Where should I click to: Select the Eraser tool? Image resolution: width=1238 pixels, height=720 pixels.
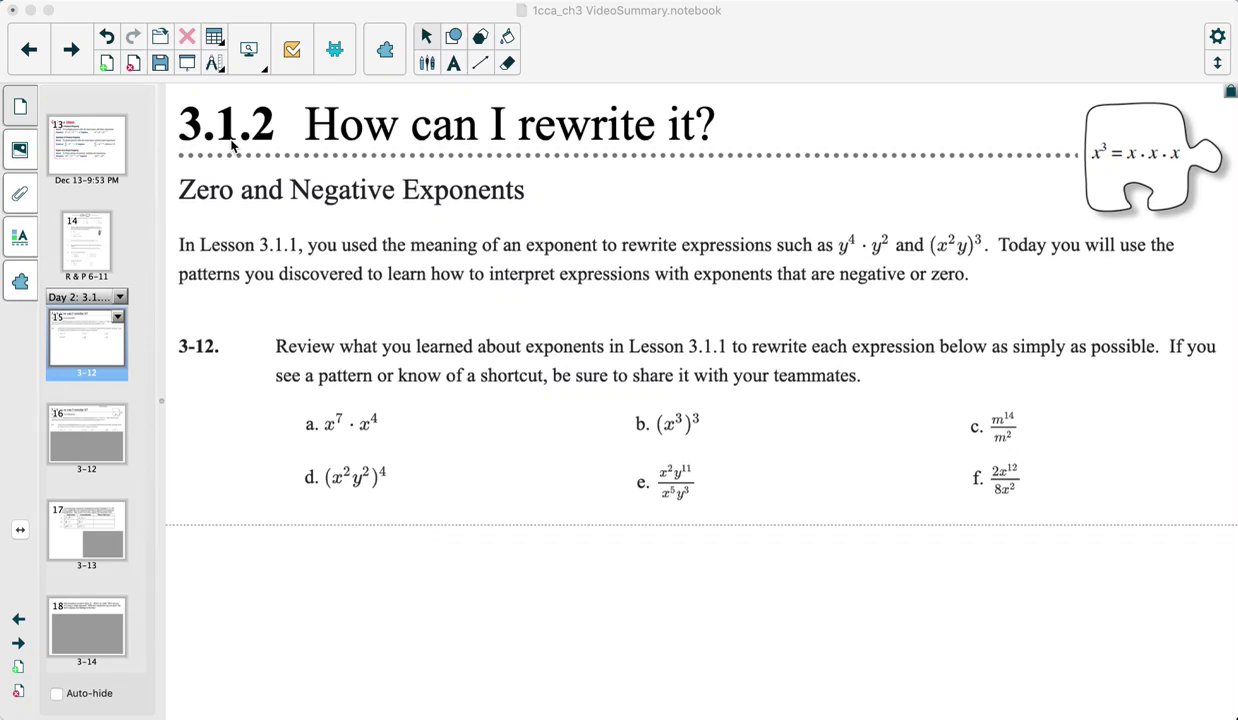click(507, 63)
